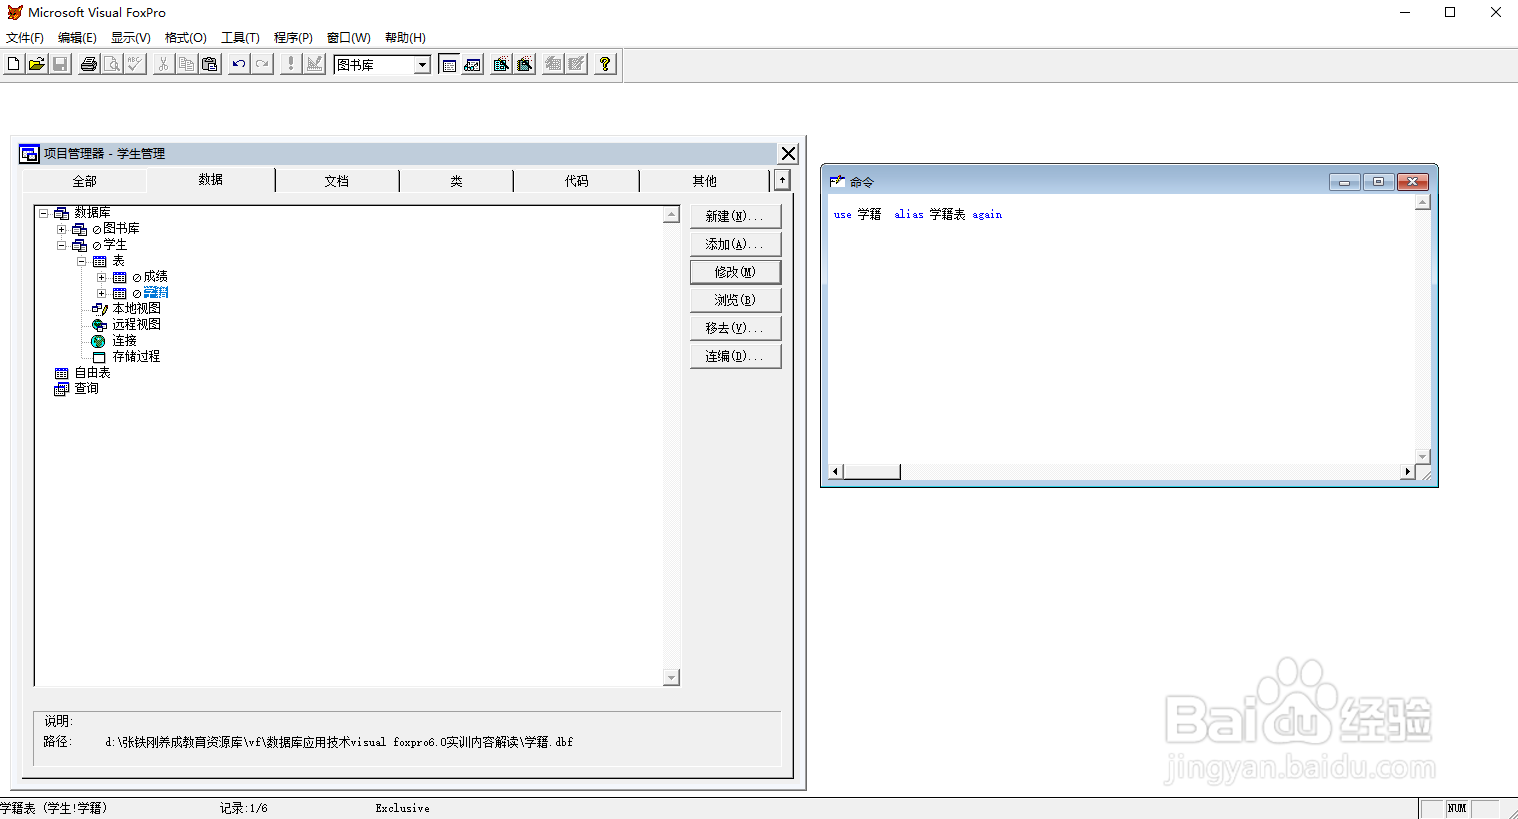The width and height of the screenshot is (1518, 819).
Task: Click the Paste clipboard icon
Action: (x=209, y=64)
